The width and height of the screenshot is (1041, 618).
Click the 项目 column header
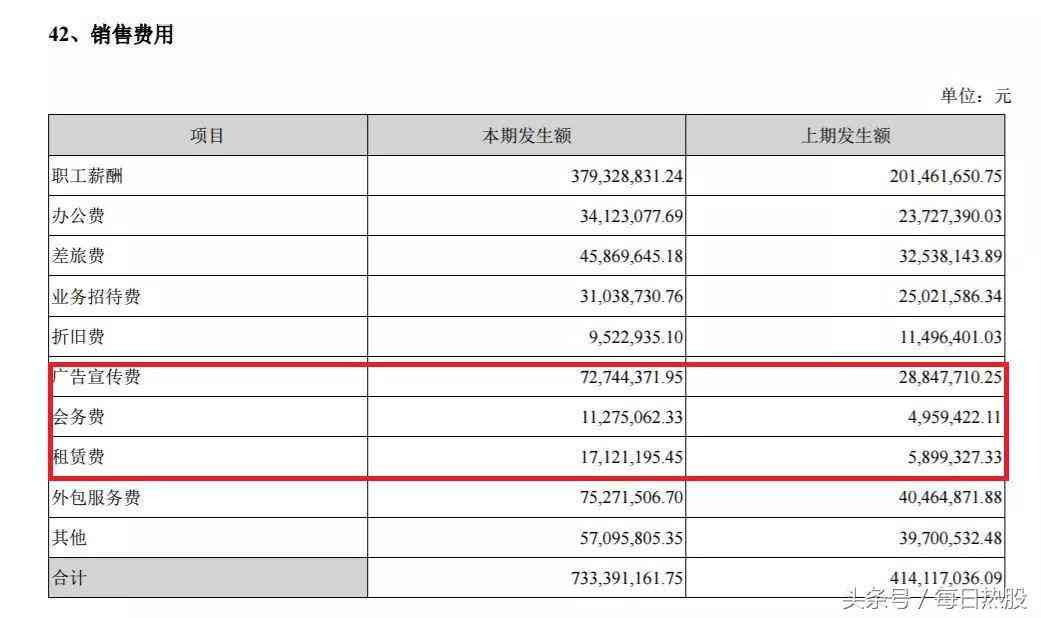click(x=207, y=136)
